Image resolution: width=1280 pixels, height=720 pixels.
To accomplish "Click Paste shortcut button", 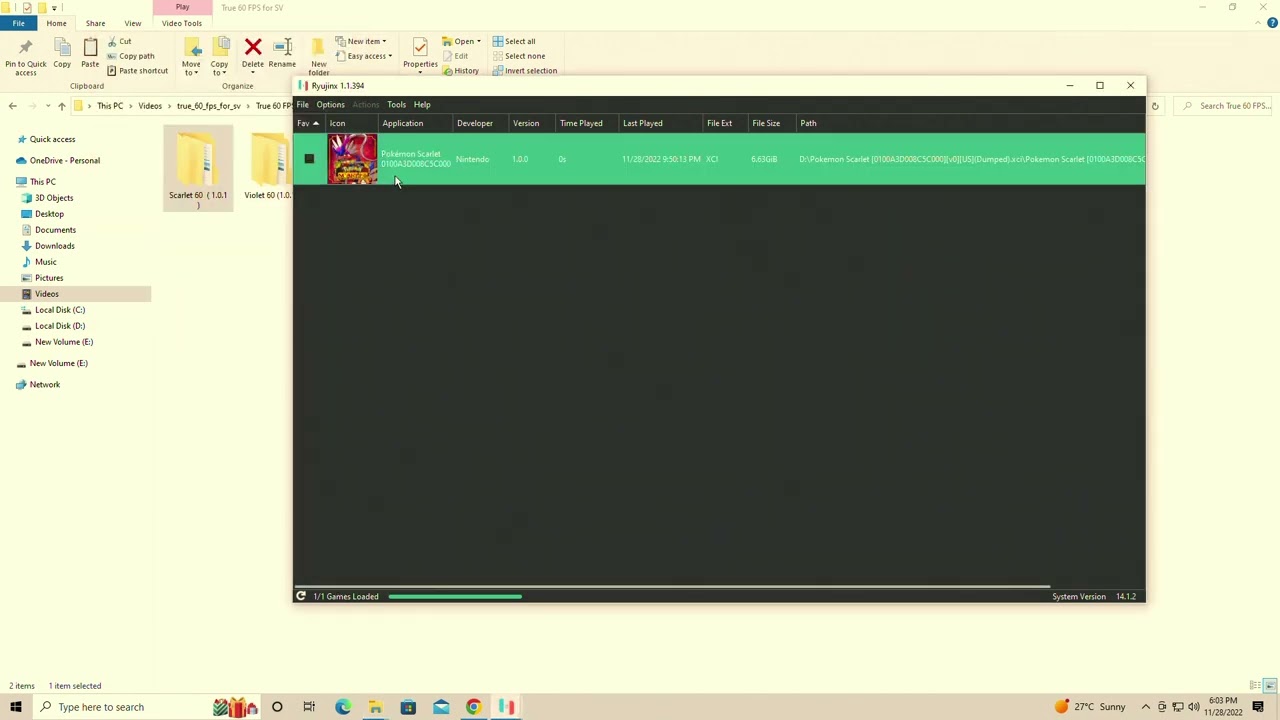I will point(138,70).
